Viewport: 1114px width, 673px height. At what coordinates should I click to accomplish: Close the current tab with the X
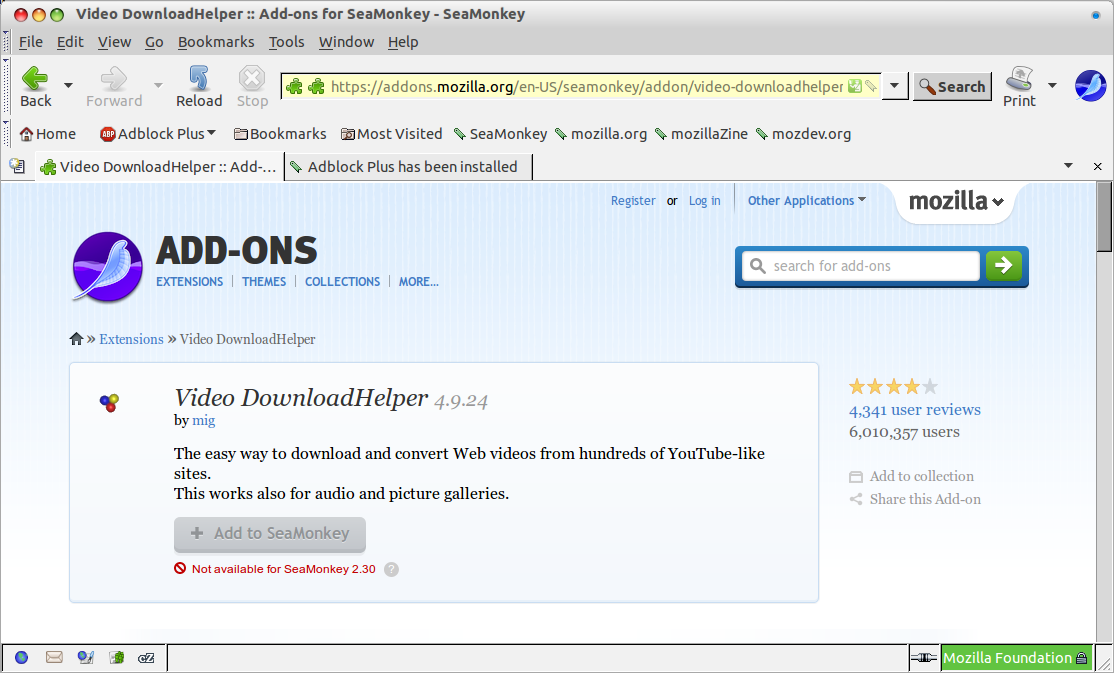pyautogui.click(x=1098, y=166)
